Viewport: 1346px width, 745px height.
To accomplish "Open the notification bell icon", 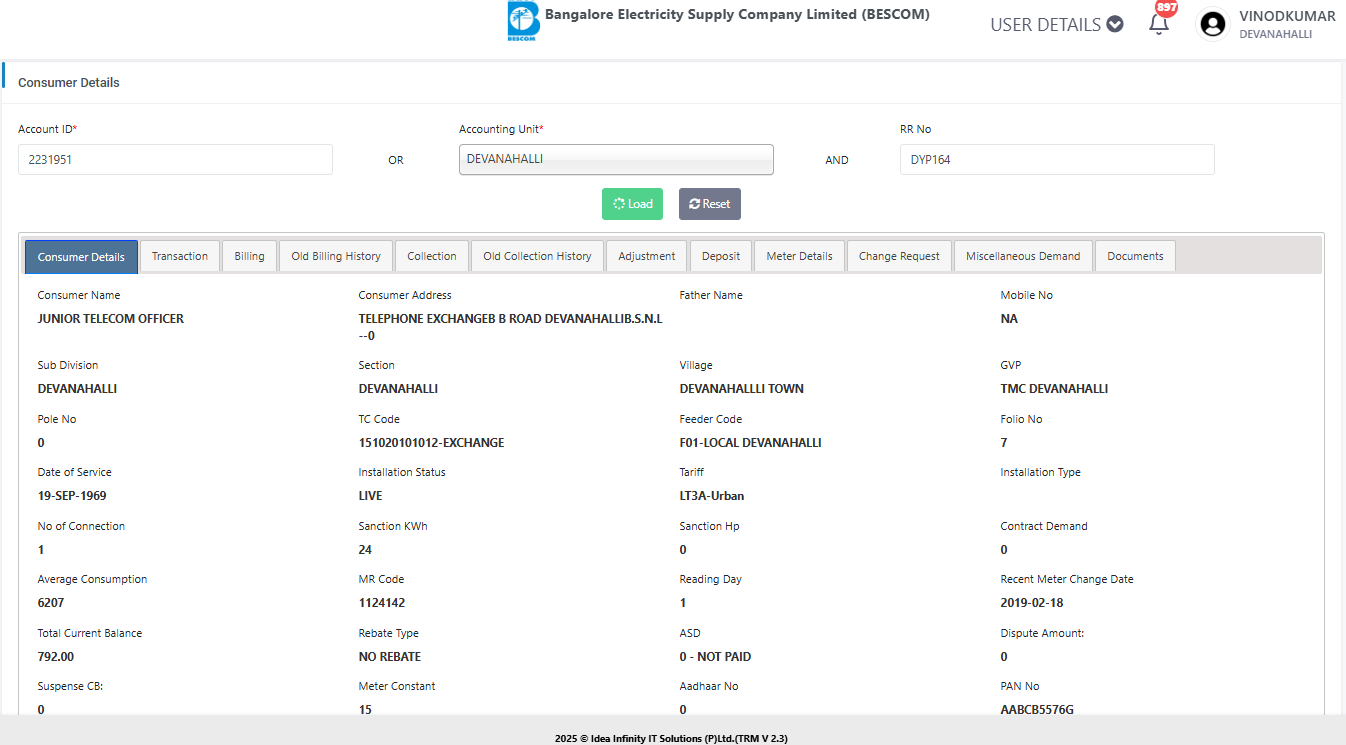I will coord(1159,24).
